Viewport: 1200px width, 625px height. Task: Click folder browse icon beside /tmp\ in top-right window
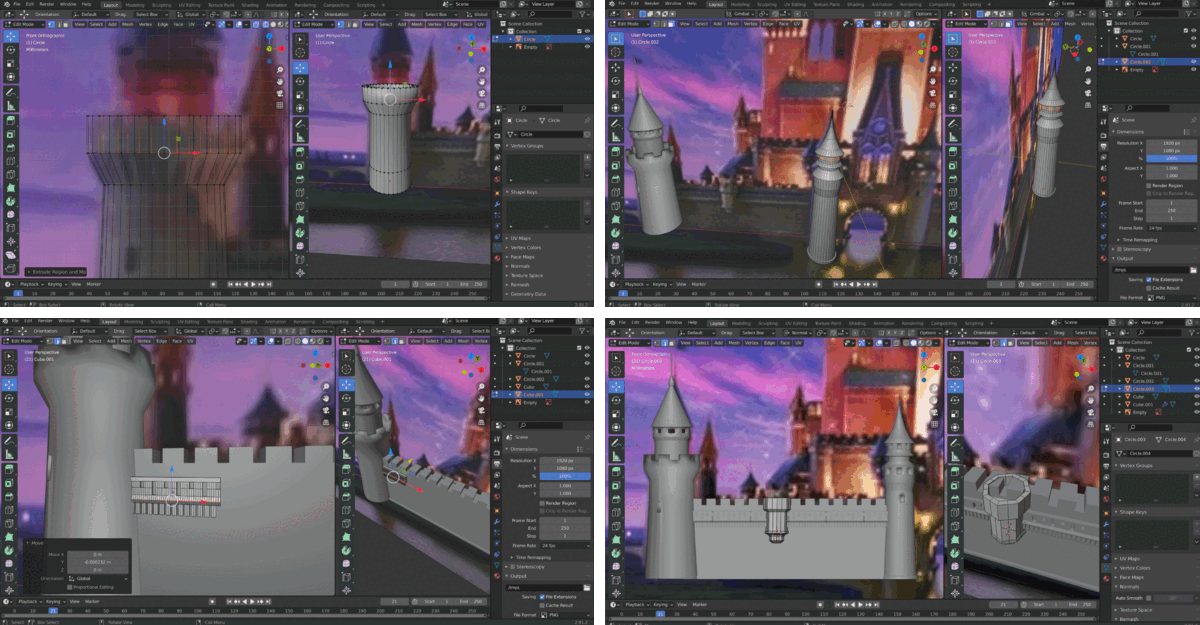pos(1192,269)
